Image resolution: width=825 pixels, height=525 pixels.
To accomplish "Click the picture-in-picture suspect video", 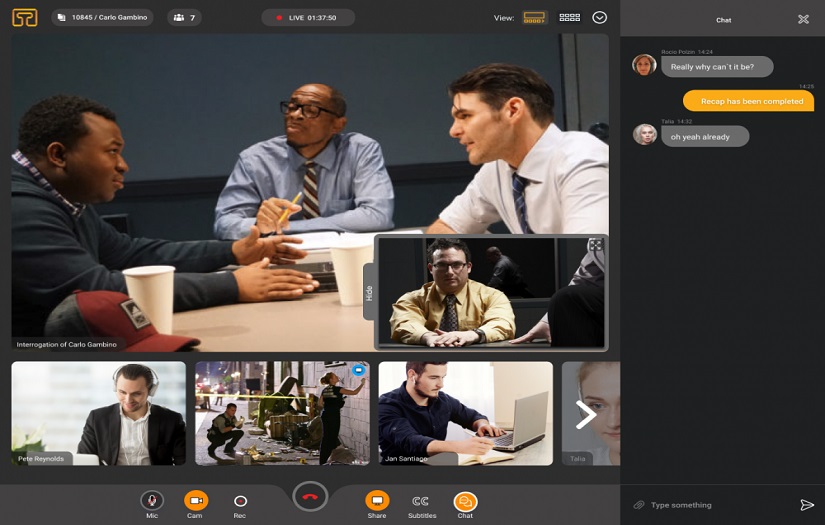I will click(491, 292).
